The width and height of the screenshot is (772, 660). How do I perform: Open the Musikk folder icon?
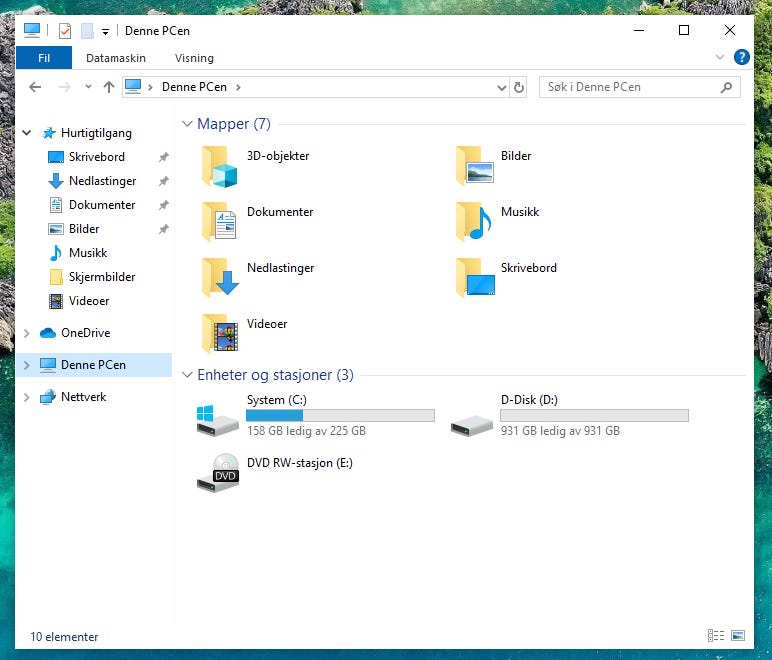coord(474,222)
